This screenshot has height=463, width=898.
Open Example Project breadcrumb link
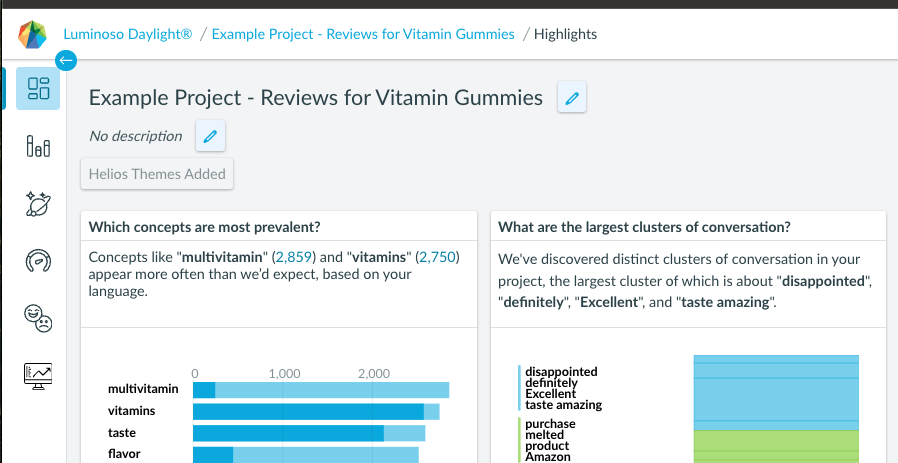363,34
